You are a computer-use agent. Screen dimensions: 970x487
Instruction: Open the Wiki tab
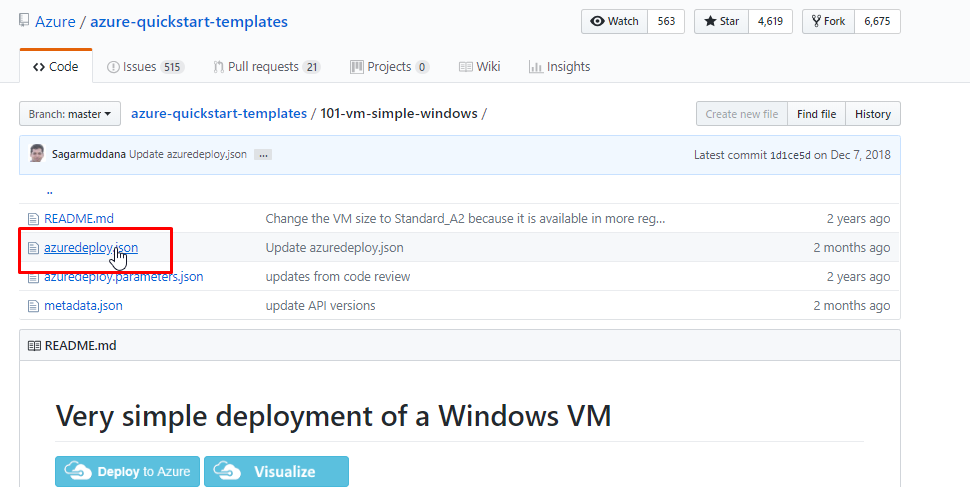click(x=479, y=67)
